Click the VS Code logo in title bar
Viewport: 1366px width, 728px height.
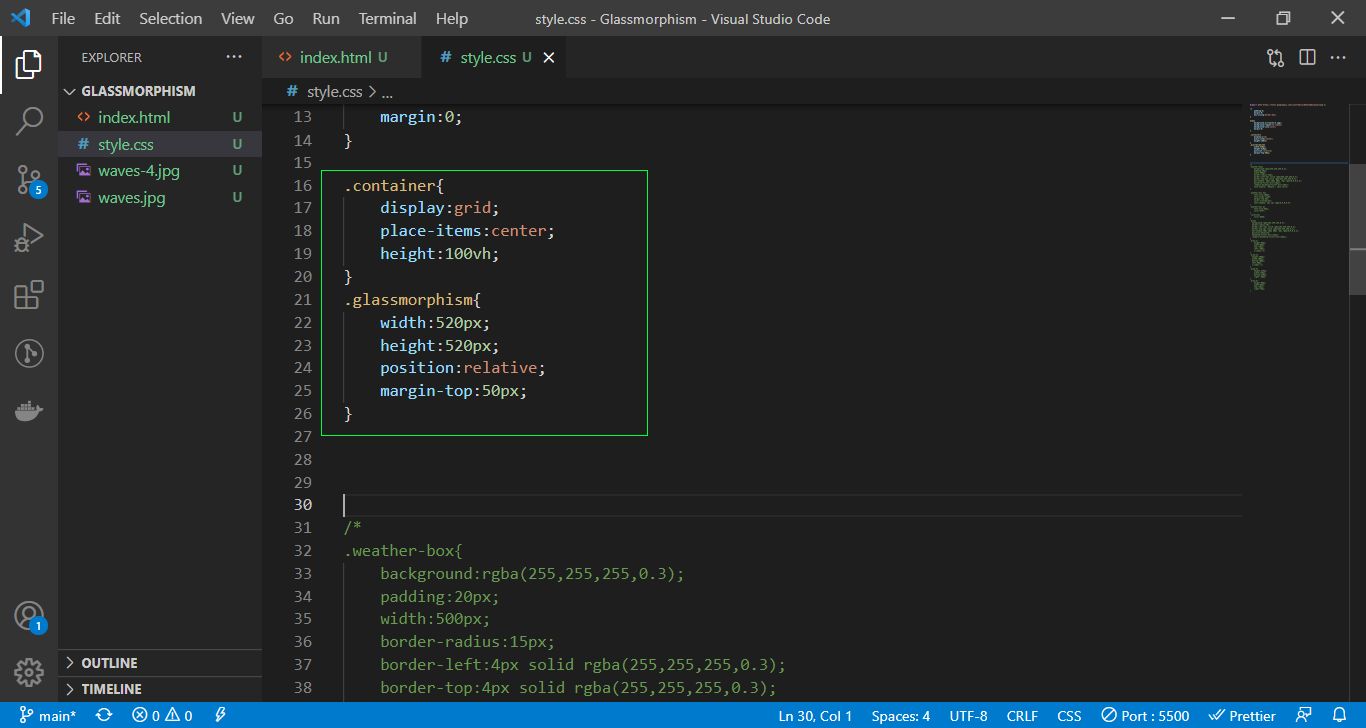21,18
